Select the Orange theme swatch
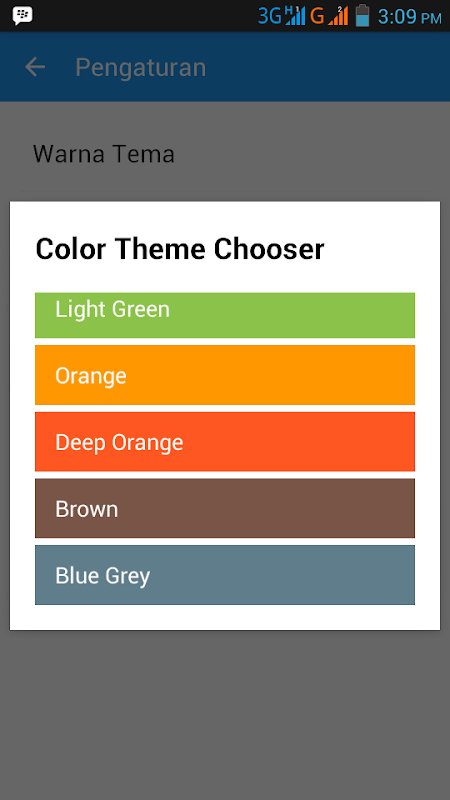 (x=224, y=375)
